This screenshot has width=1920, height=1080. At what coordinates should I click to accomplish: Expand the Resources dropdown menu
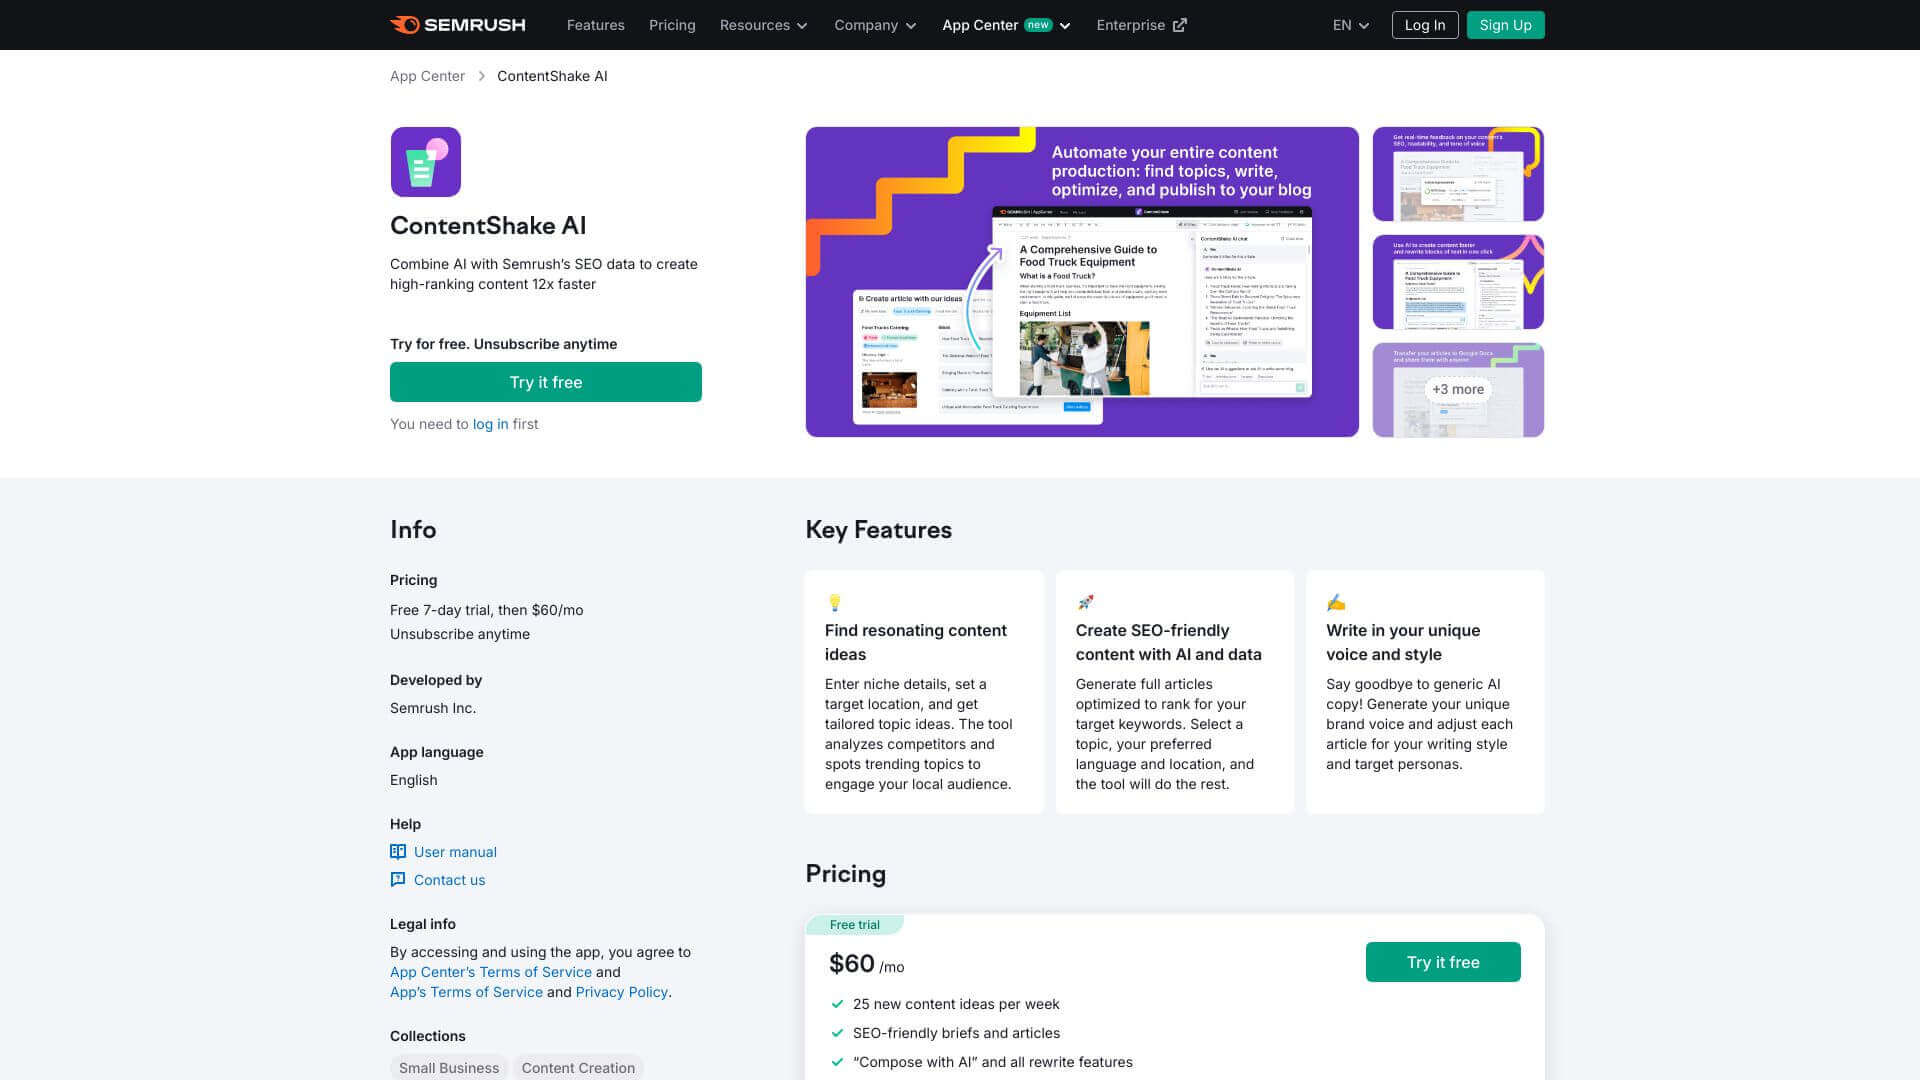[x=764, y=25]
